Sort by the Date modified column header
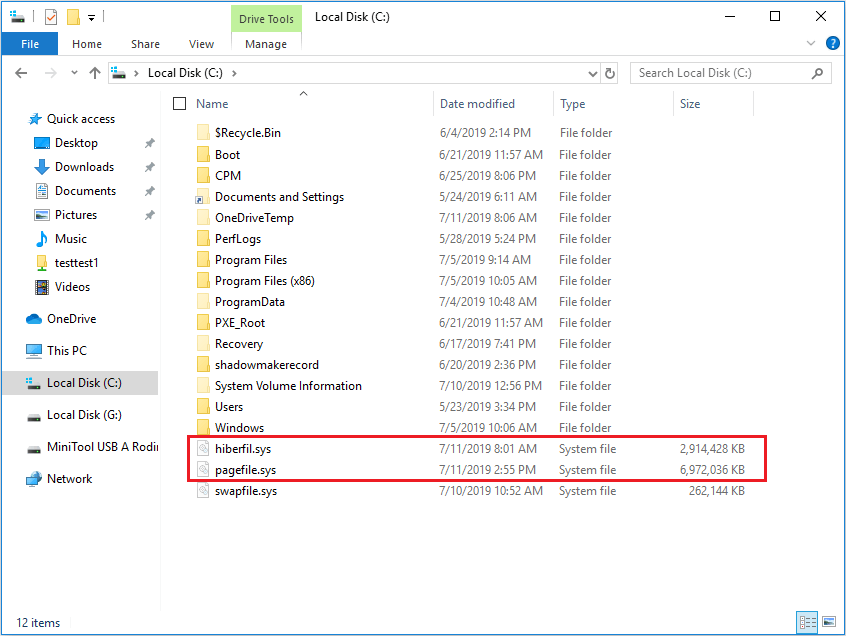Viewport: 846px width, 636px height. 477,104
